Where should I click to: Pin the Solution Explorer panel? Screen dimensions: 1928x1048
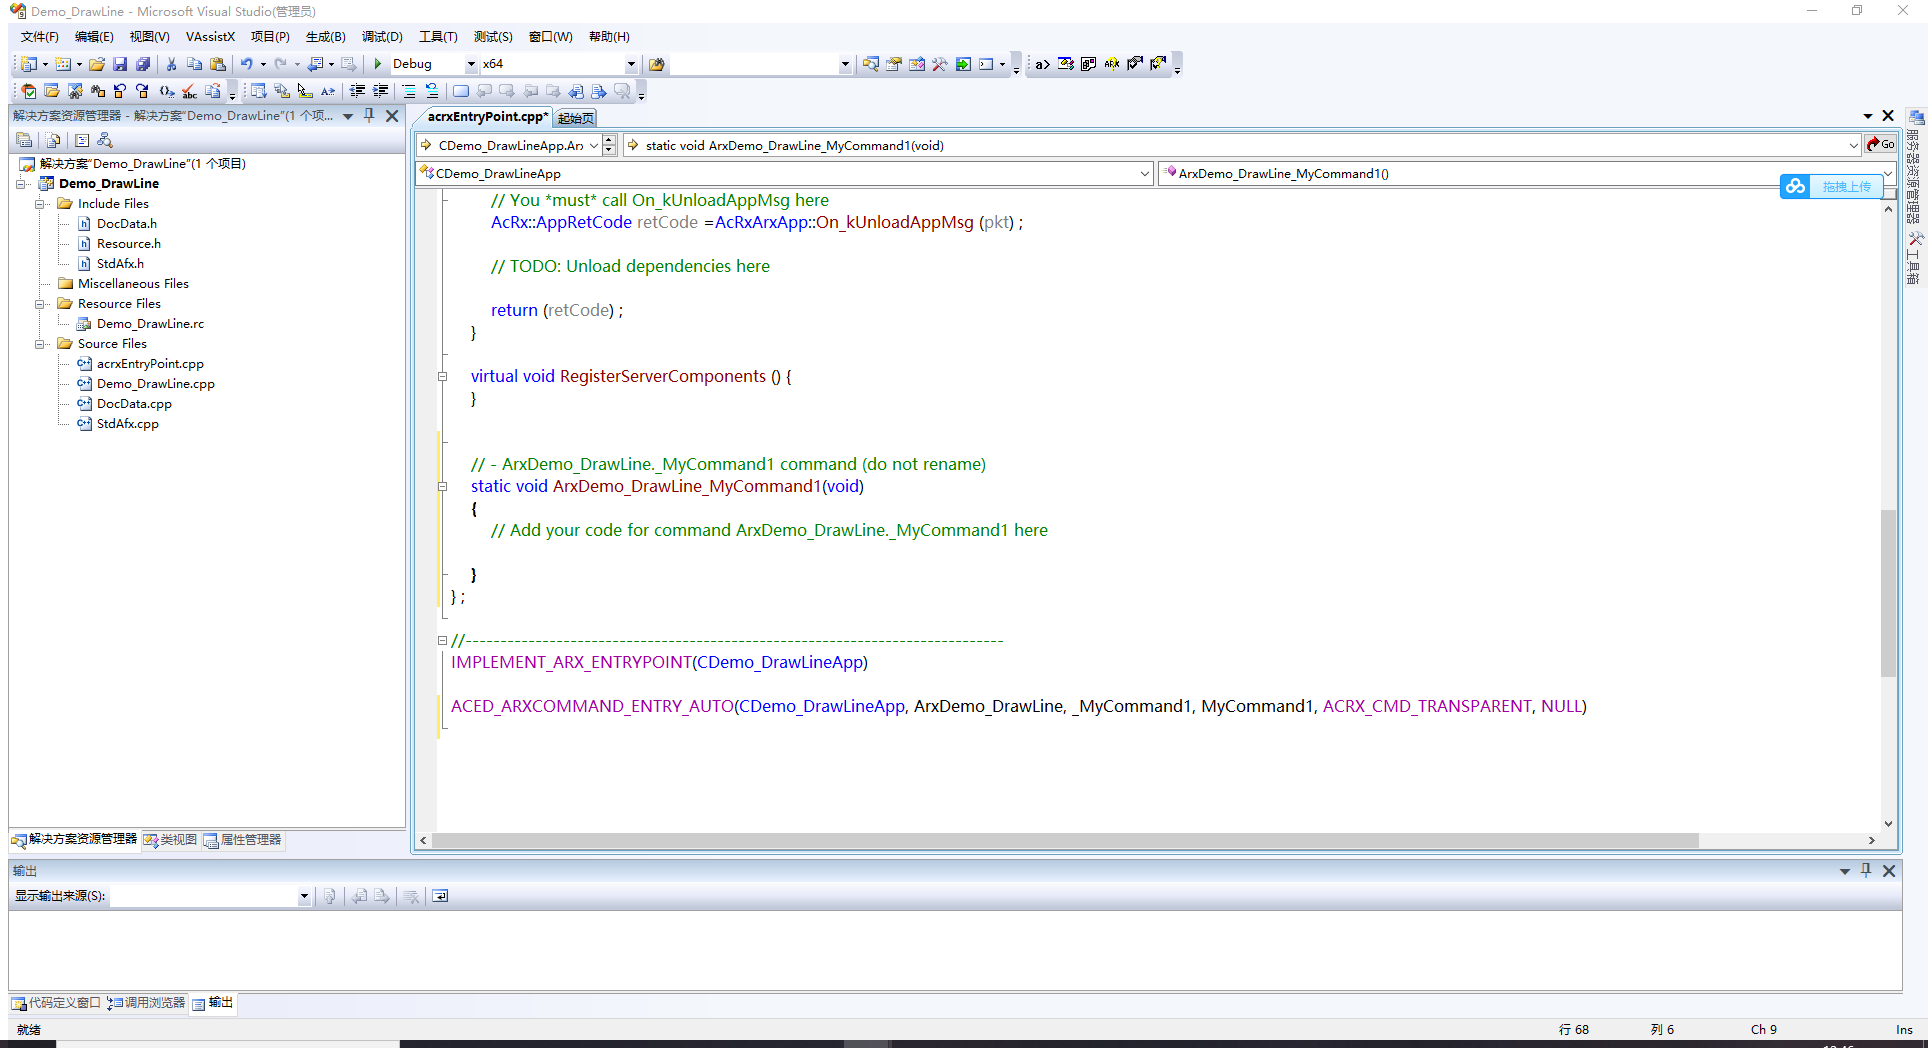369,116
